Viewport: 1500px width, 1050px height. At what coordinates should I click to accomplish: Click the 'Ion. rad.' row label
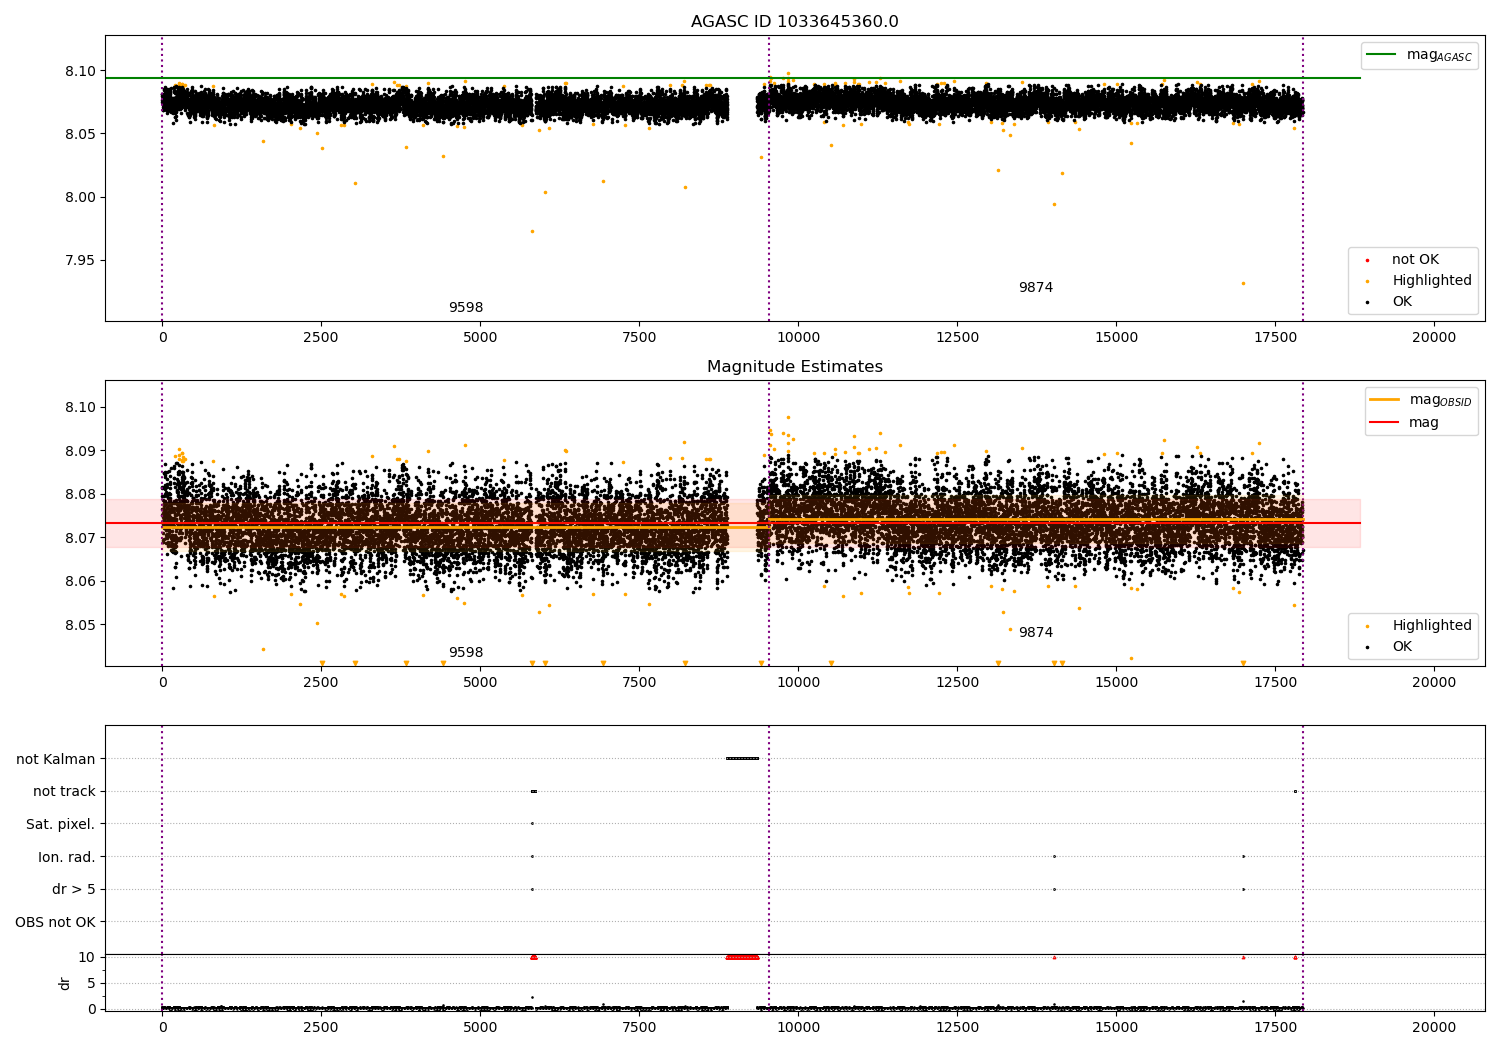click(67, 857)
